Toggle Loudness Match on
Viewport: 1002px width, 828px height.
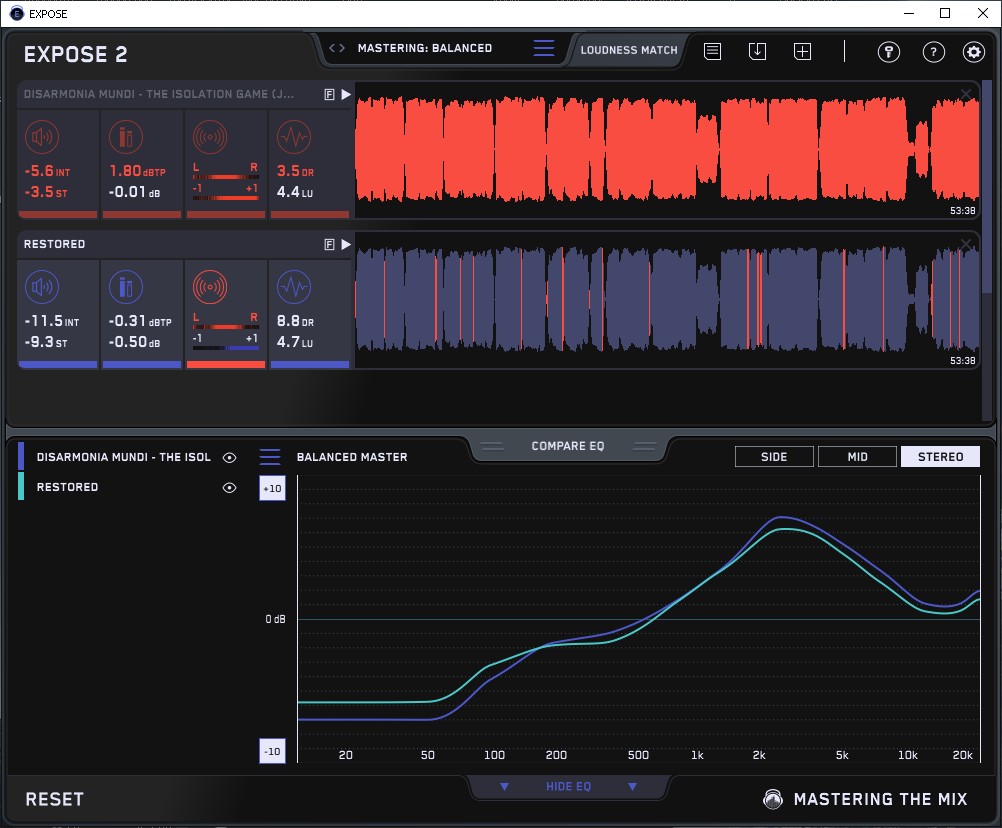pos(628,49)
